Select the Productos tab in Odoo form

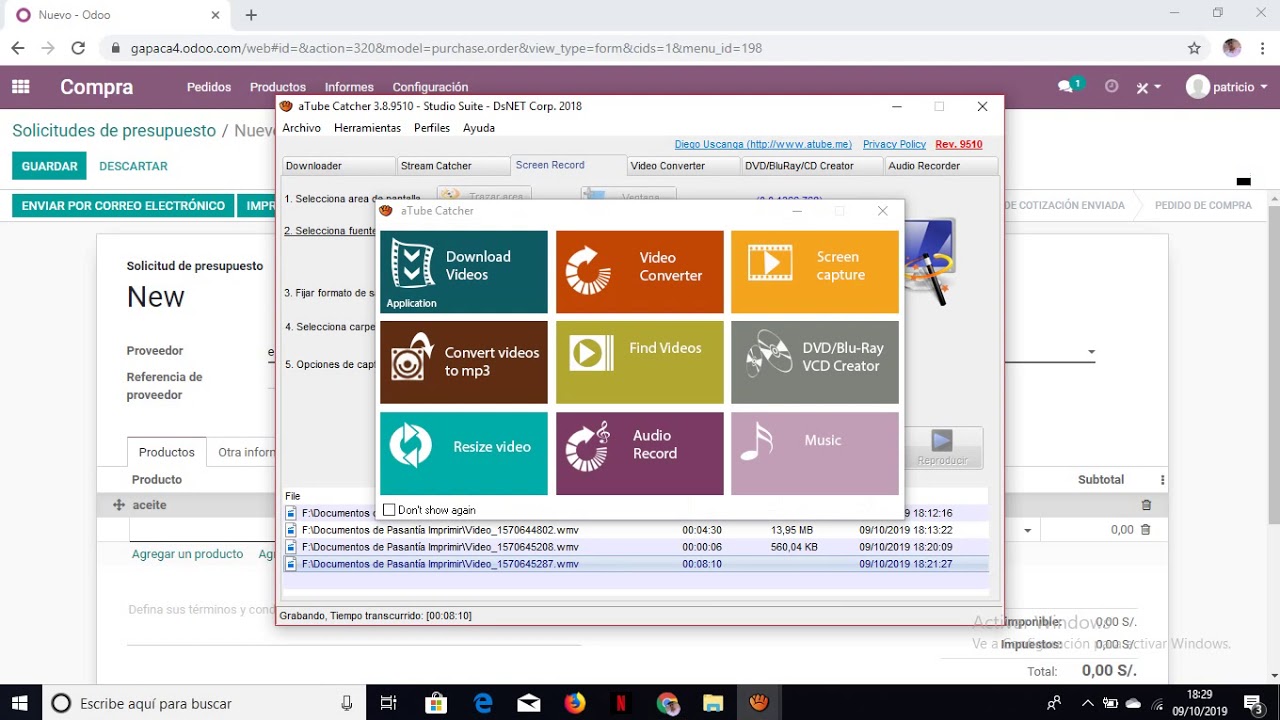(167, 452)
